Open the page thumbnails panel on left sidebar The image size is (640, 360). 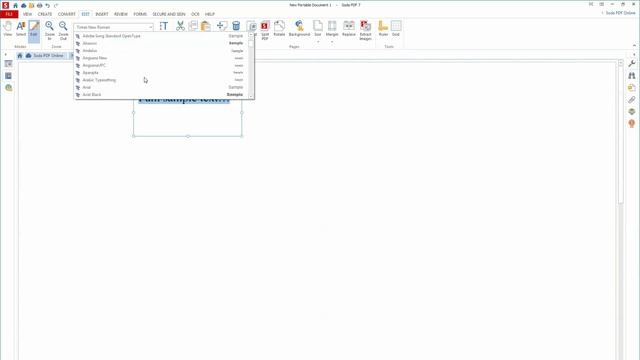(8, 64)
